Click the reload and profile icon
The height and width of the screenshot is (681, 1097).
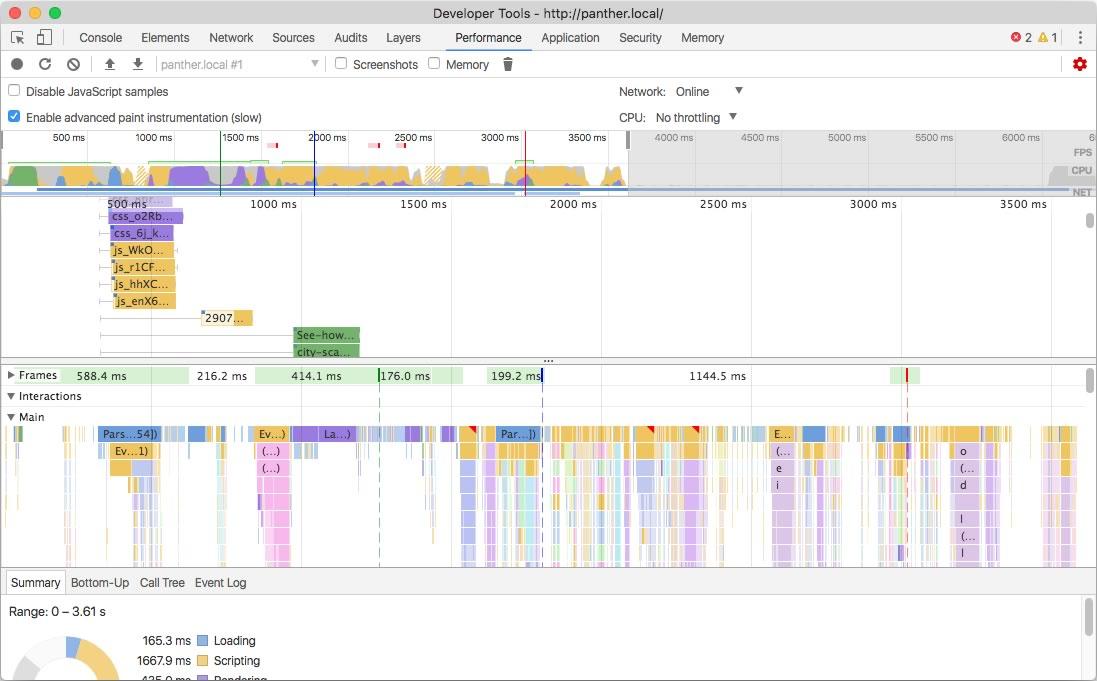pyautogui.click(x=45, y=64)
